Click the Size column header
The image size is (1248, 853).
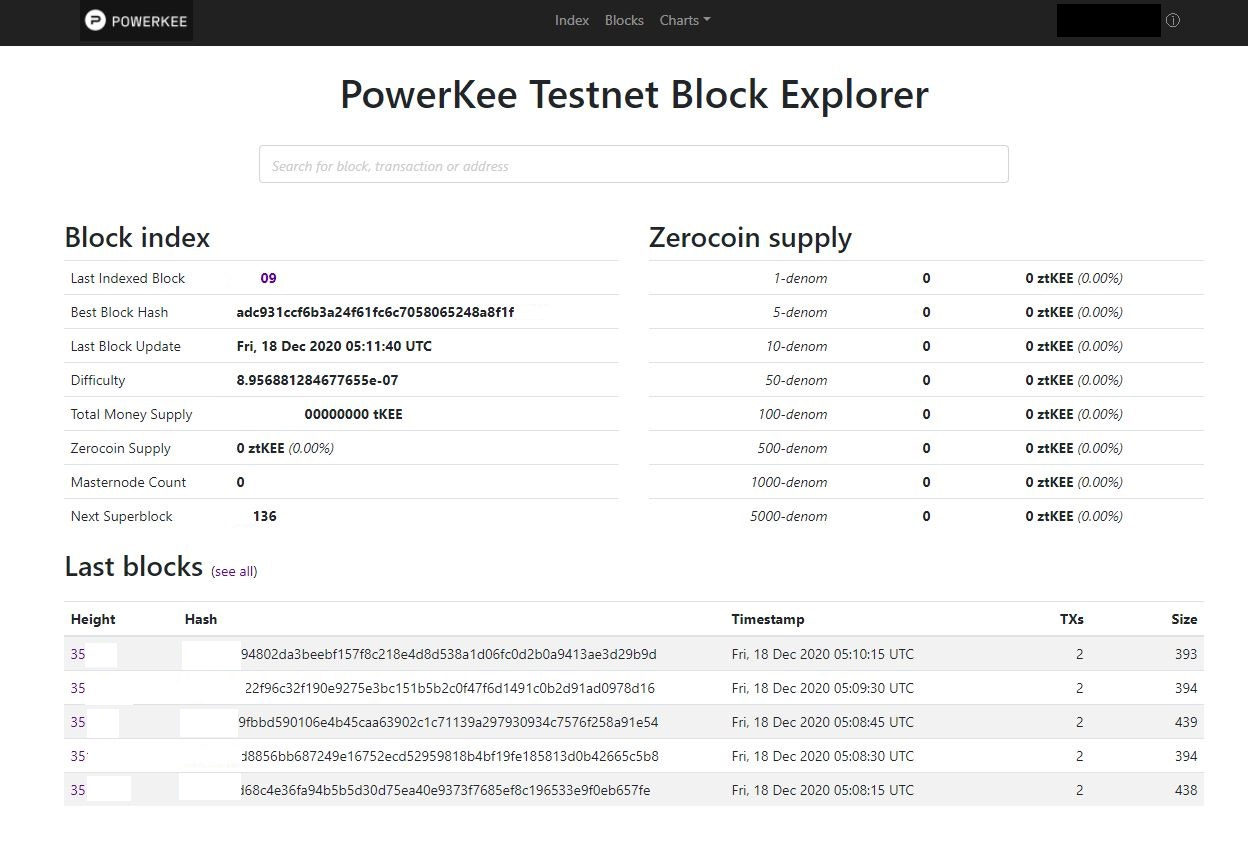[x=1184, y=619]
